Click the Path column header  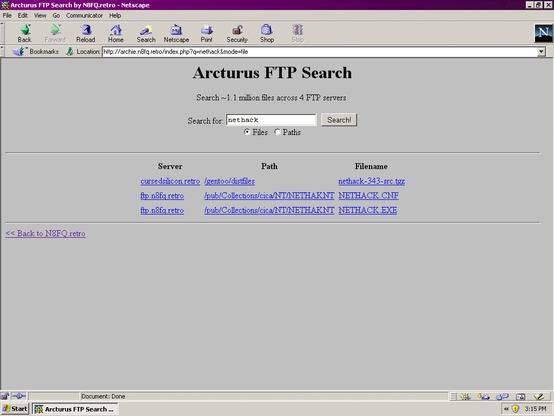click(269, 166)
